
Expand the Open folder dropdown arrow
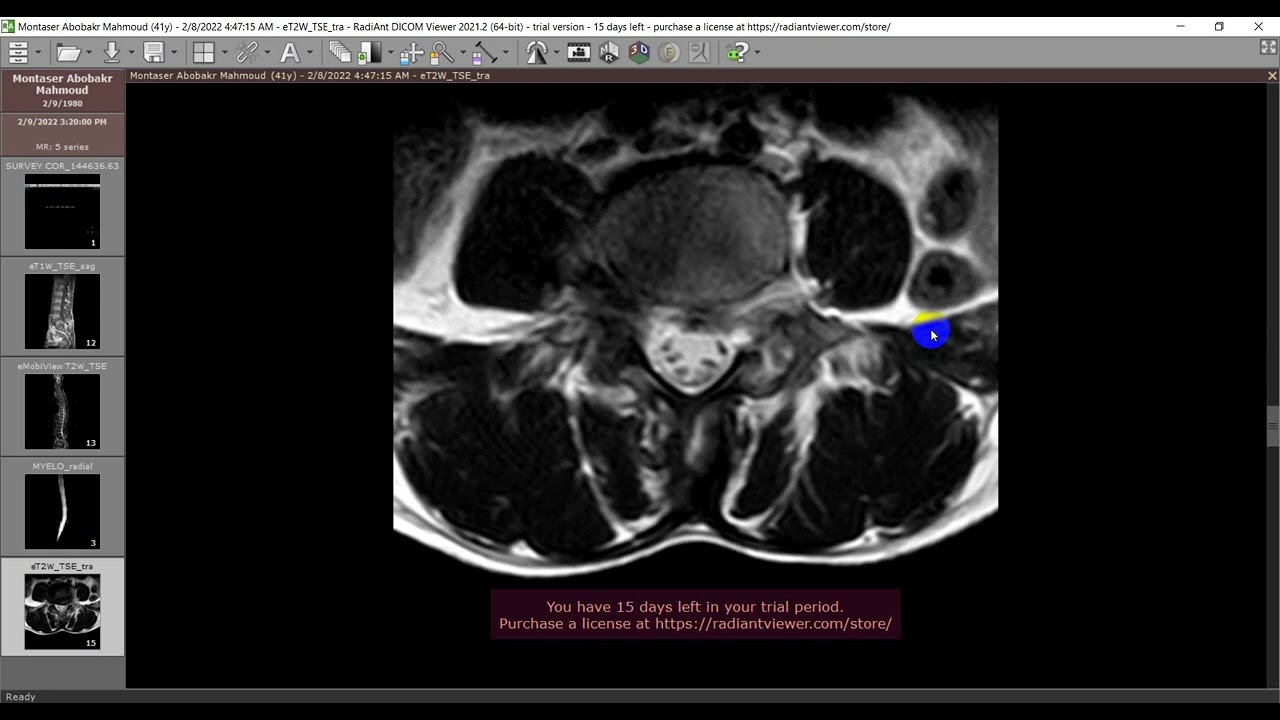pos(89,52)
